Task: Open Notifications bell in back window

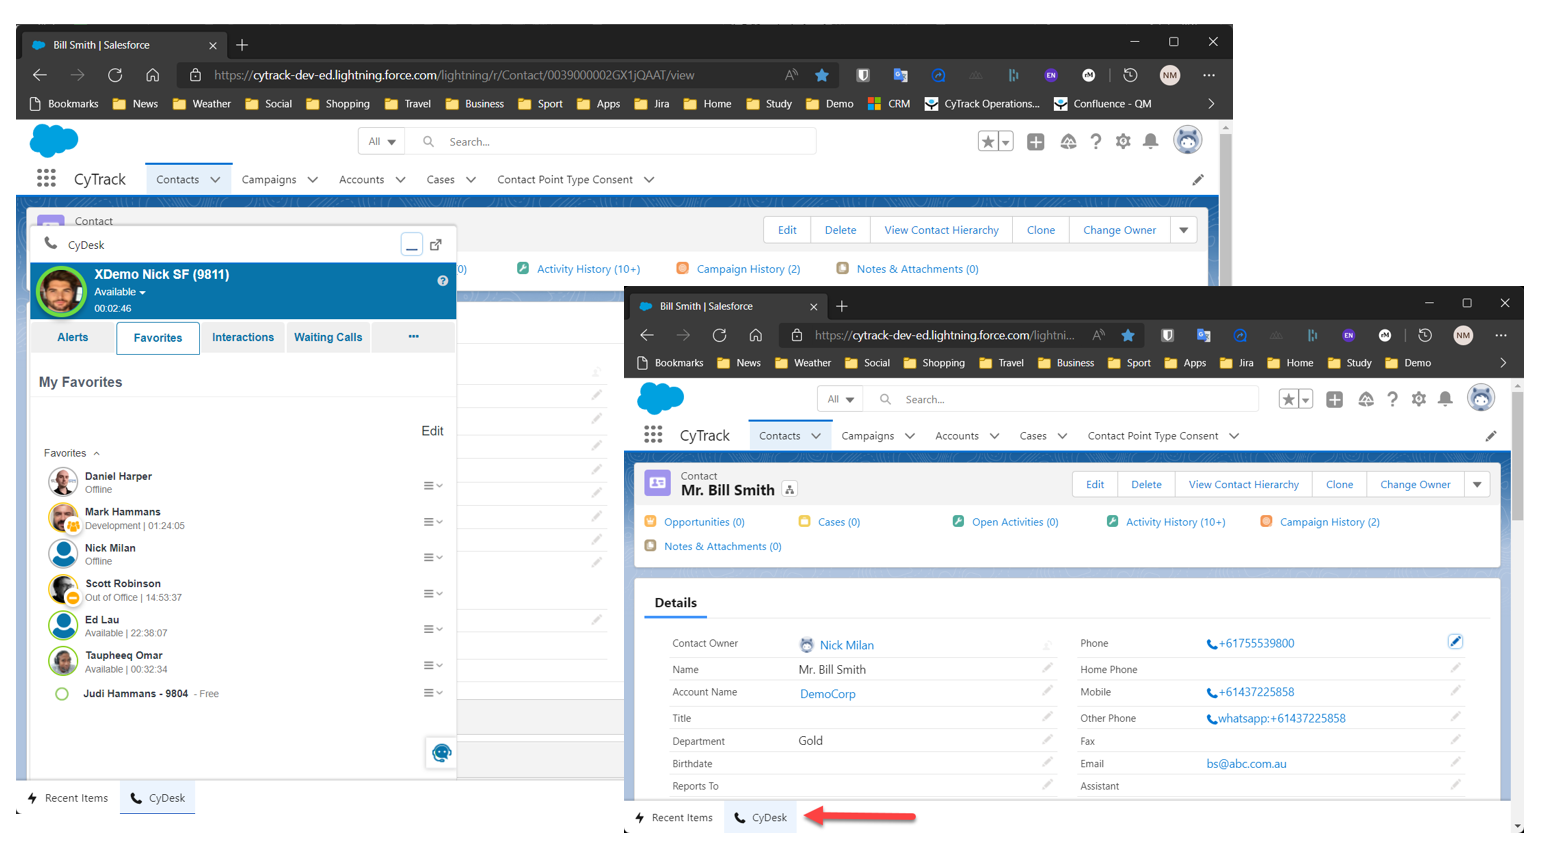Action: (1151, 142)
